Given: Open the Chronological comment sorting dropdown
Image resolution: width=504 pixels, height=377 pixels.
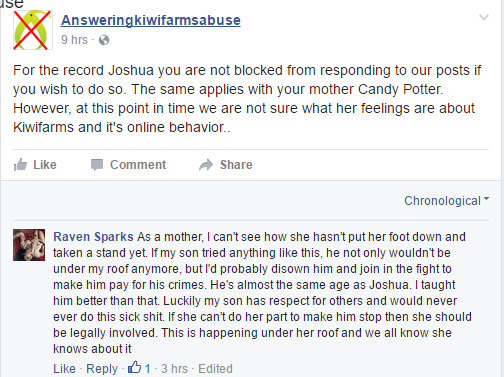Looking at the screenshot, I should click(x=447, y=201).
